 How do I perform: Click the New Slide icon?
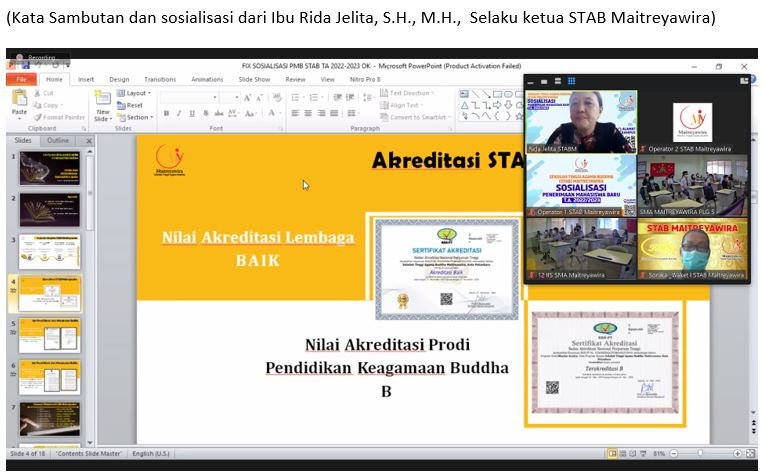click(x=103, y=104)
